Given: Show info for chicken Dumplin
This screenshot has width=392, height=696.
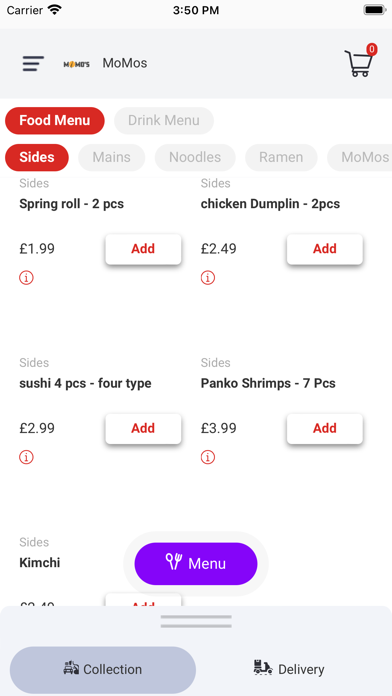Looking at the screenshot, I should (x=208, y=278).
